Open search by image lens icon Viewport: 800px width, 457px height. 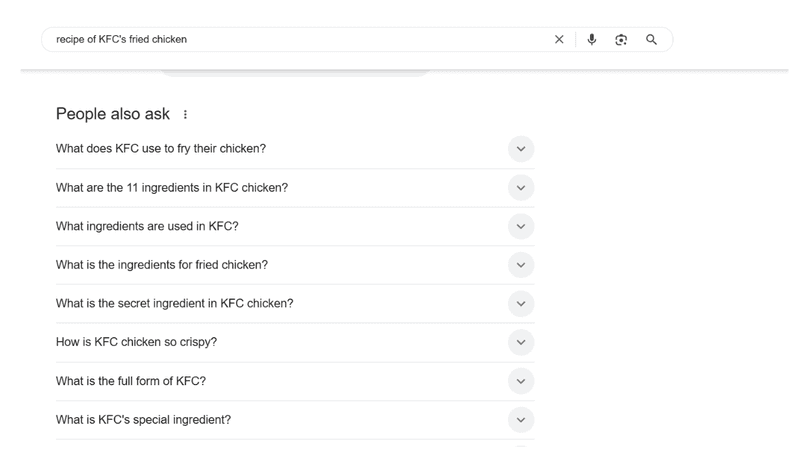click(x=621, y=40)
